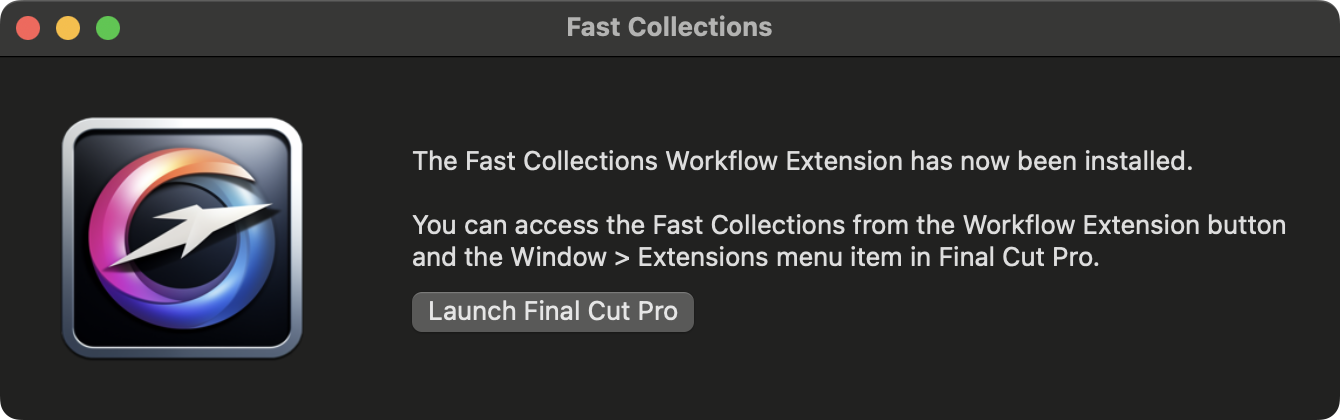Image resolution: width=1340 pixels, height=420 pixels.
Task: Close the window with the red button
Action: pos(28,28)
